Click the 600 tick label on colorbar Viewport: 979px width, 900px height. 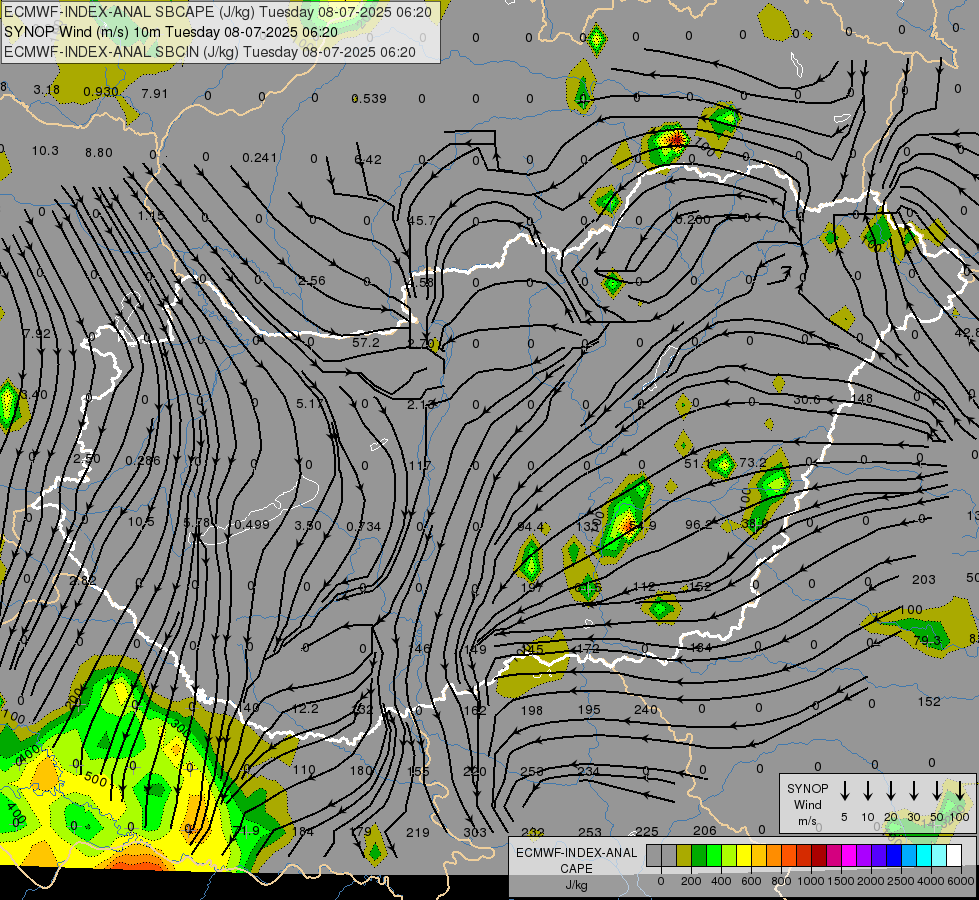click(750, 881)
